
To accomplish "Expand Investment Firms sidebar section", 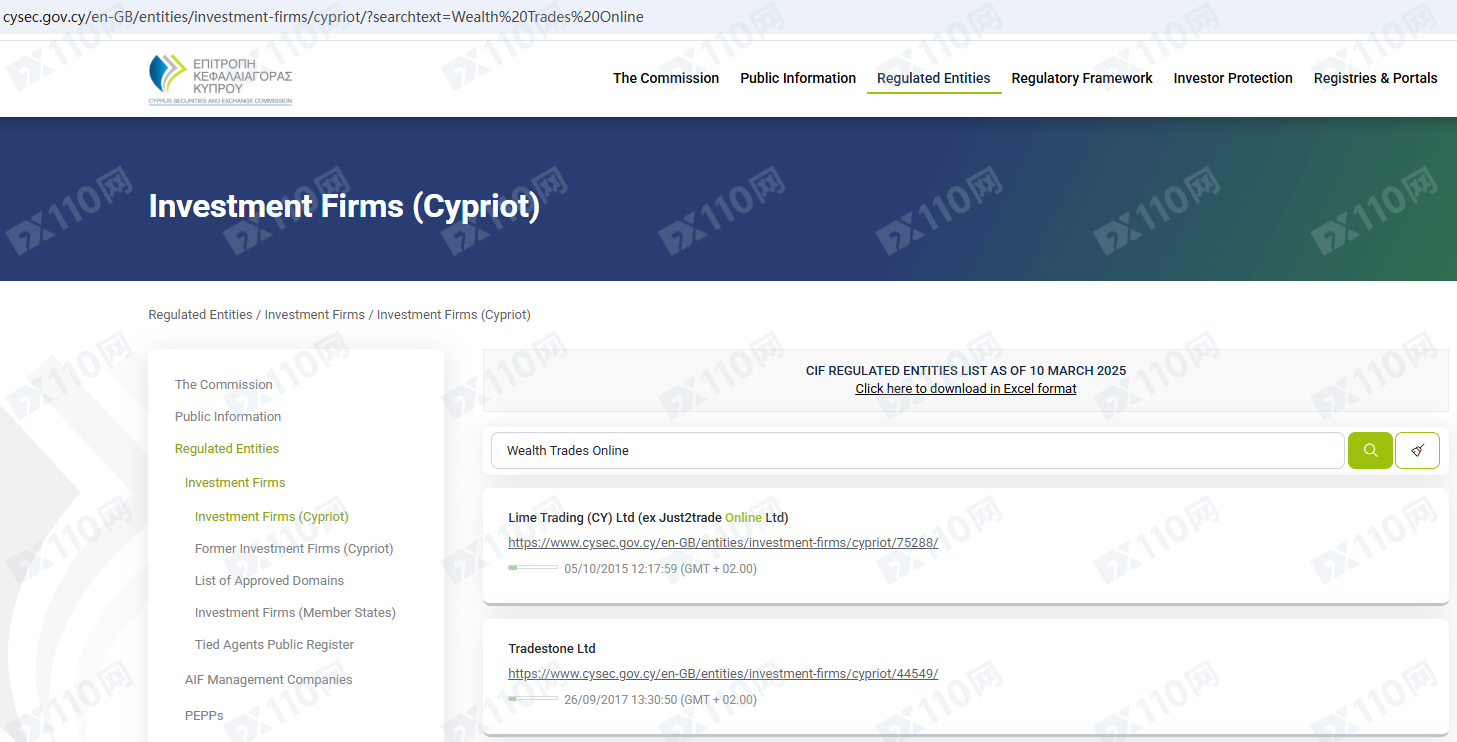I will (x=235, y=483).
